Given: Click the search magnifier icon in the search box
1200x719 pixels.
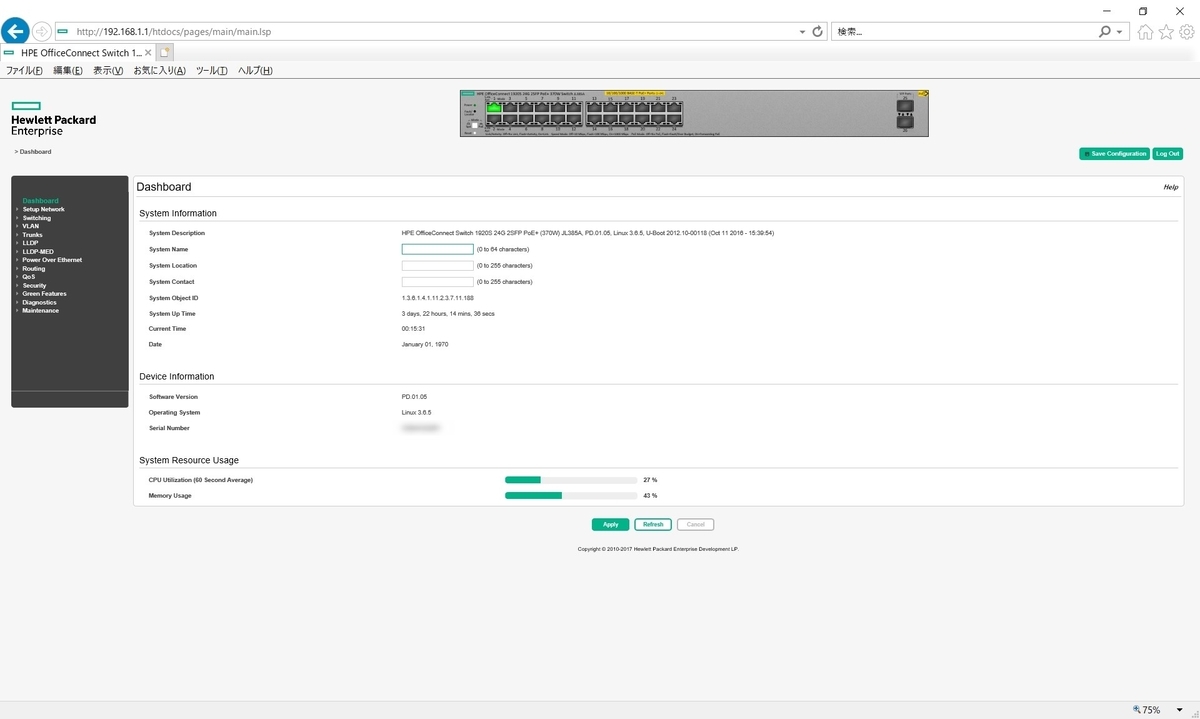Looking at the screenshot, I should pos(1105,31).
